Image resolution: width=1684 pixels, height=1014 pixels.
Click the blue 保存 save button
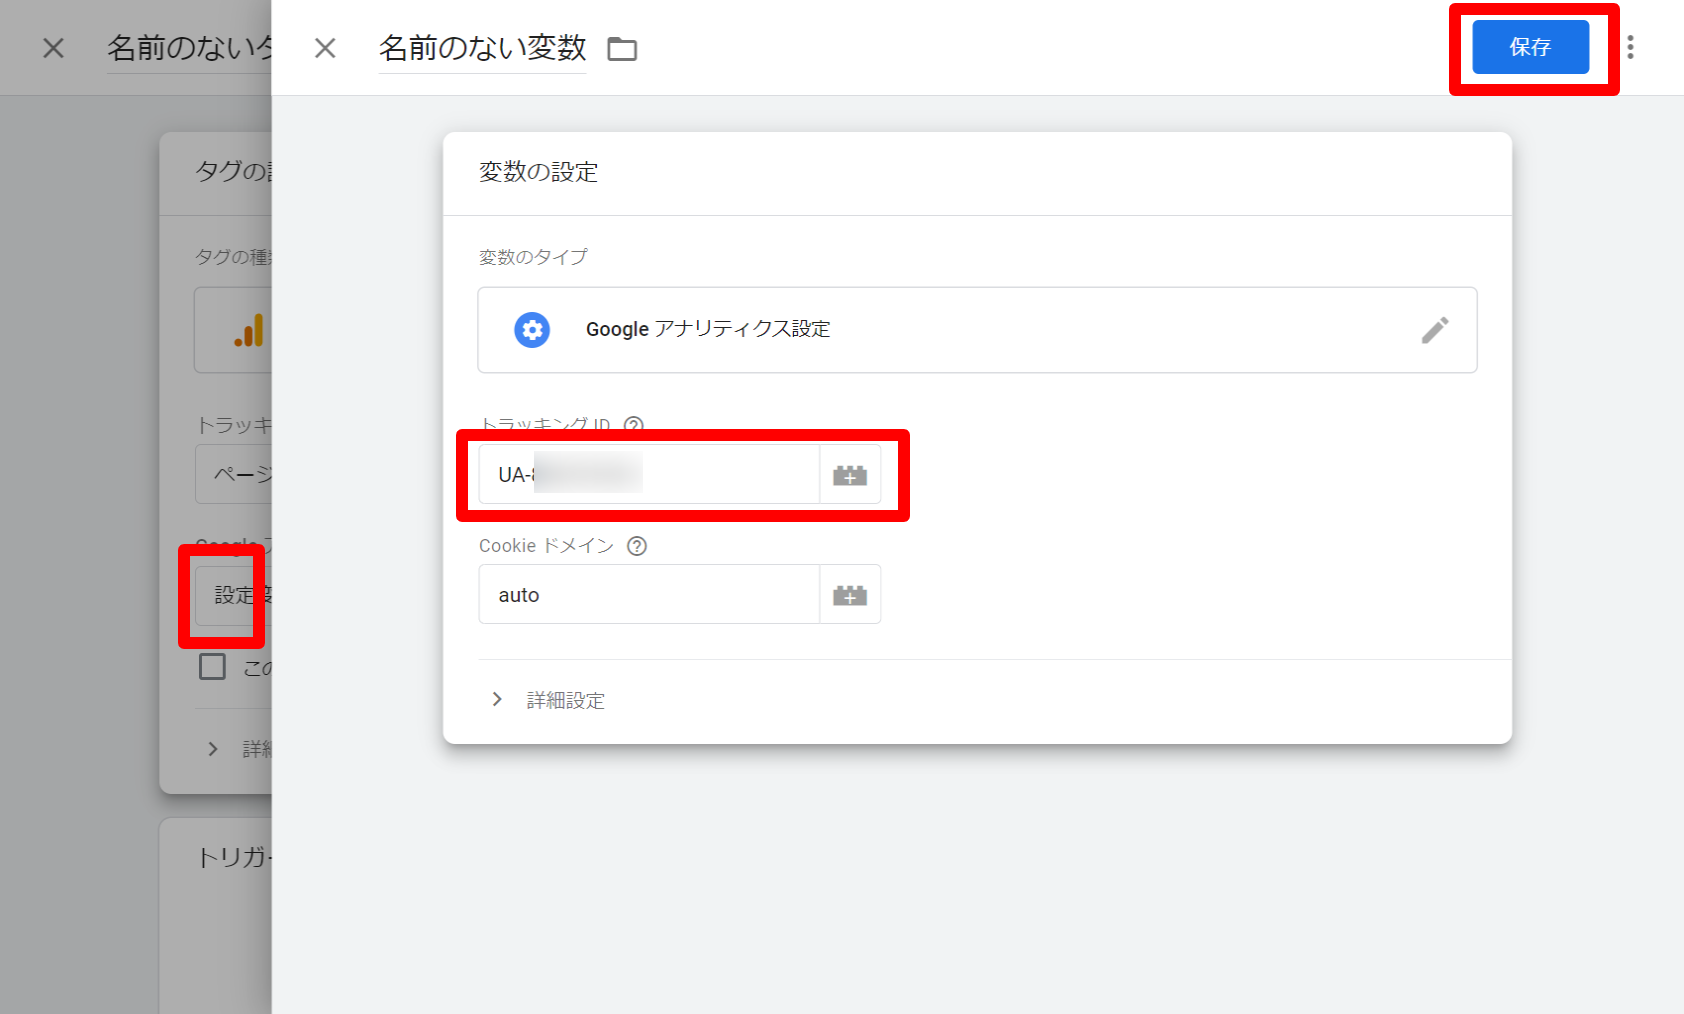tap(1530, 47)
